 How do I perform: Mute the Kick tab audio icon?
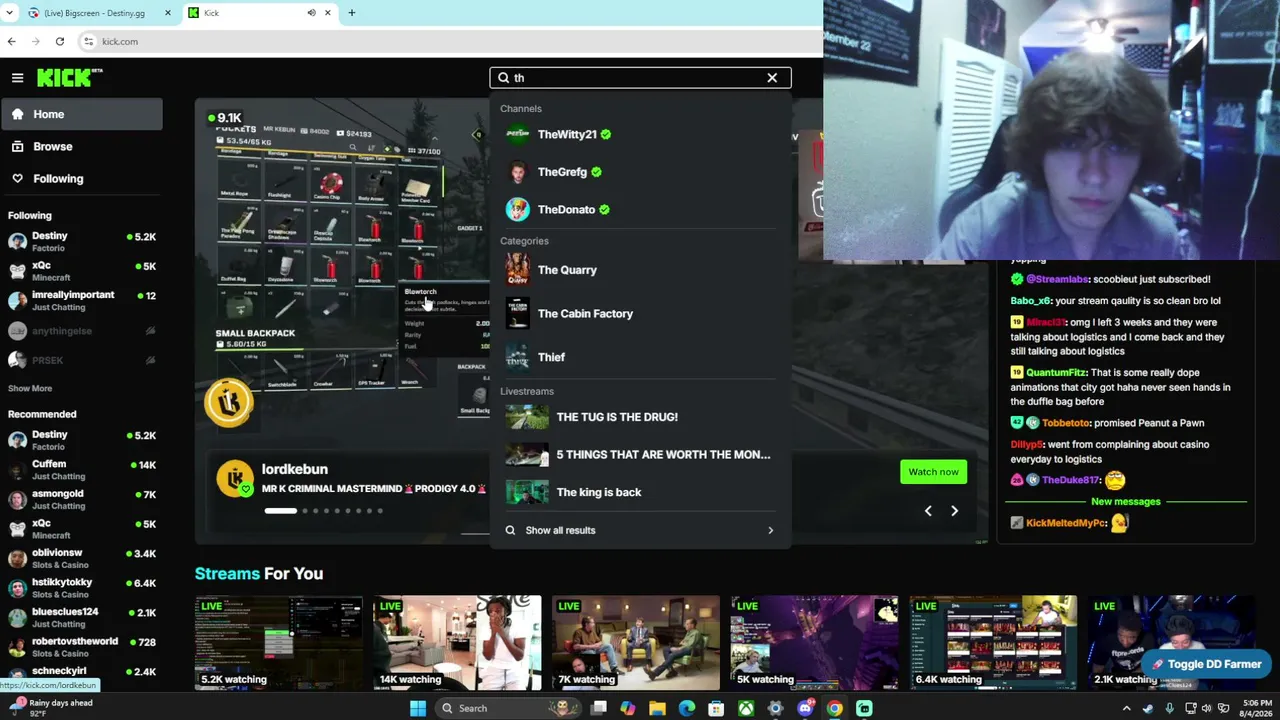(x=311, y=13)
